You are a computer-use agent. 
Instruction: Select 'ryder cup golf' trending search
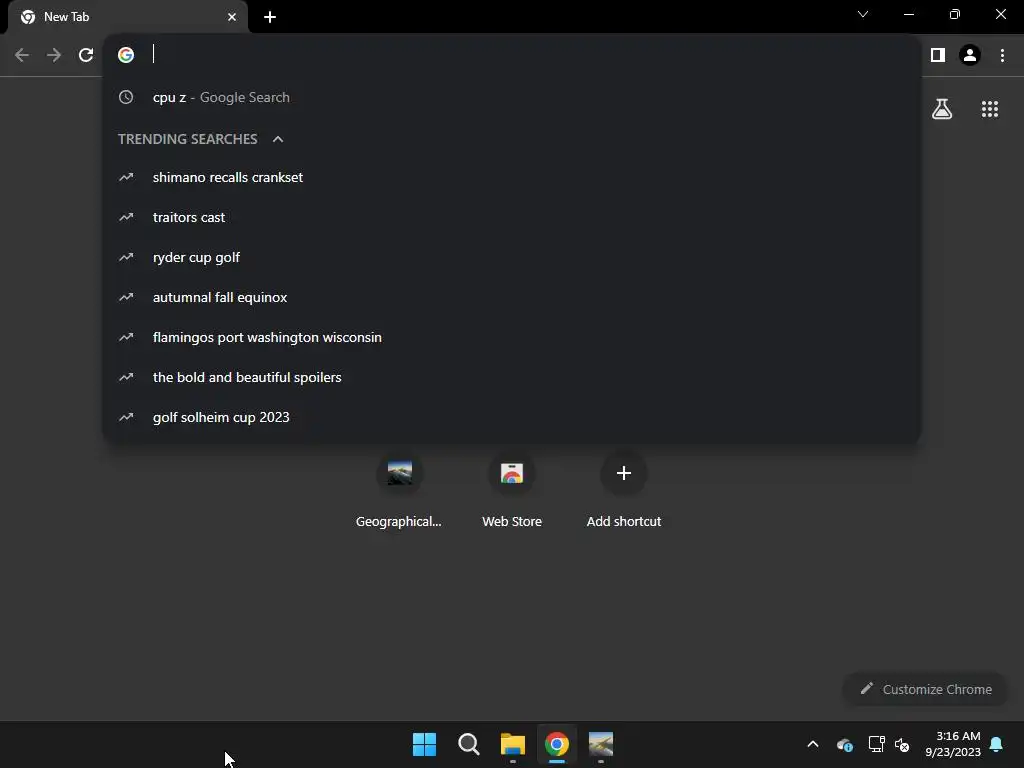pos(512,257)
